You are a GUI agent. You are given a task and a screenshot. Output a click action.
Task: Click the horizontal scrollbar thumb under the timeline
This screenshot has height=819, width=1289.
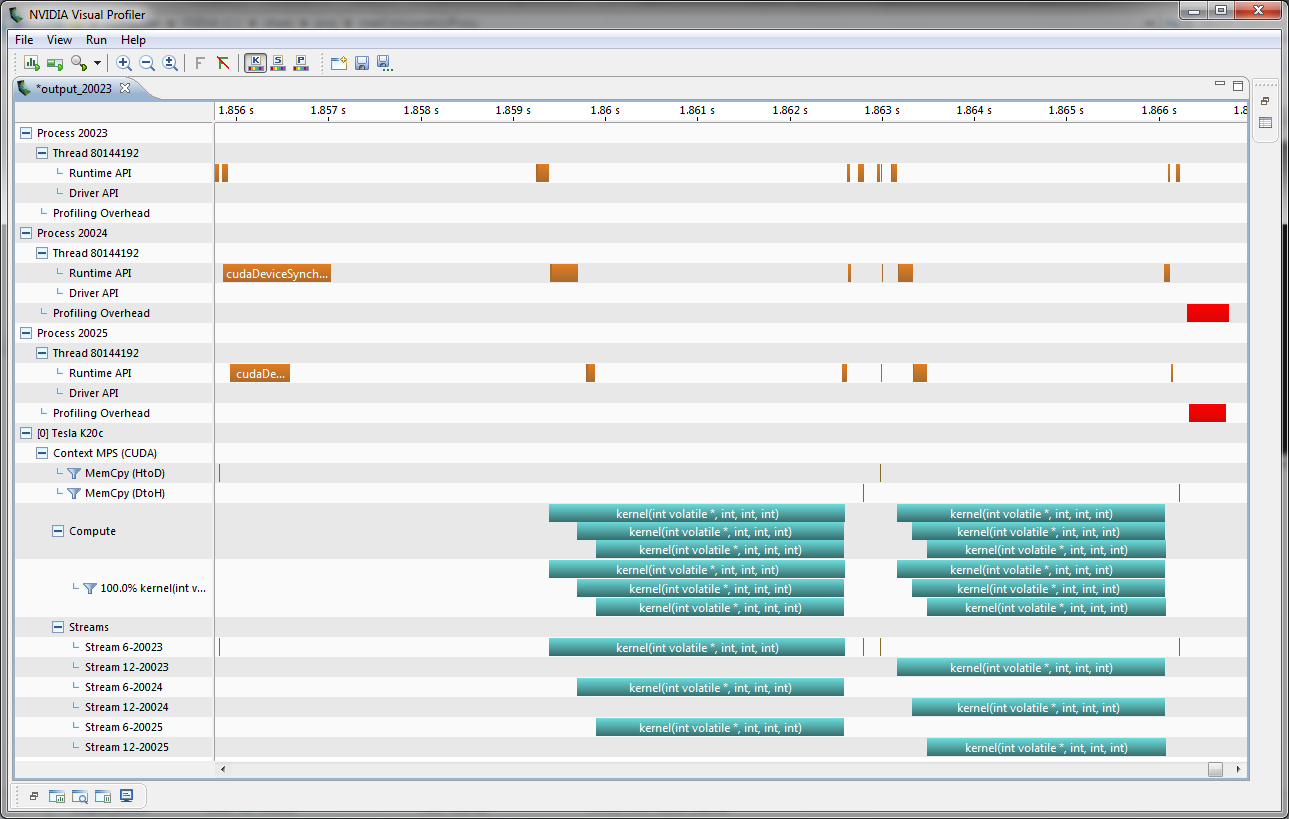click(1215, 769)
